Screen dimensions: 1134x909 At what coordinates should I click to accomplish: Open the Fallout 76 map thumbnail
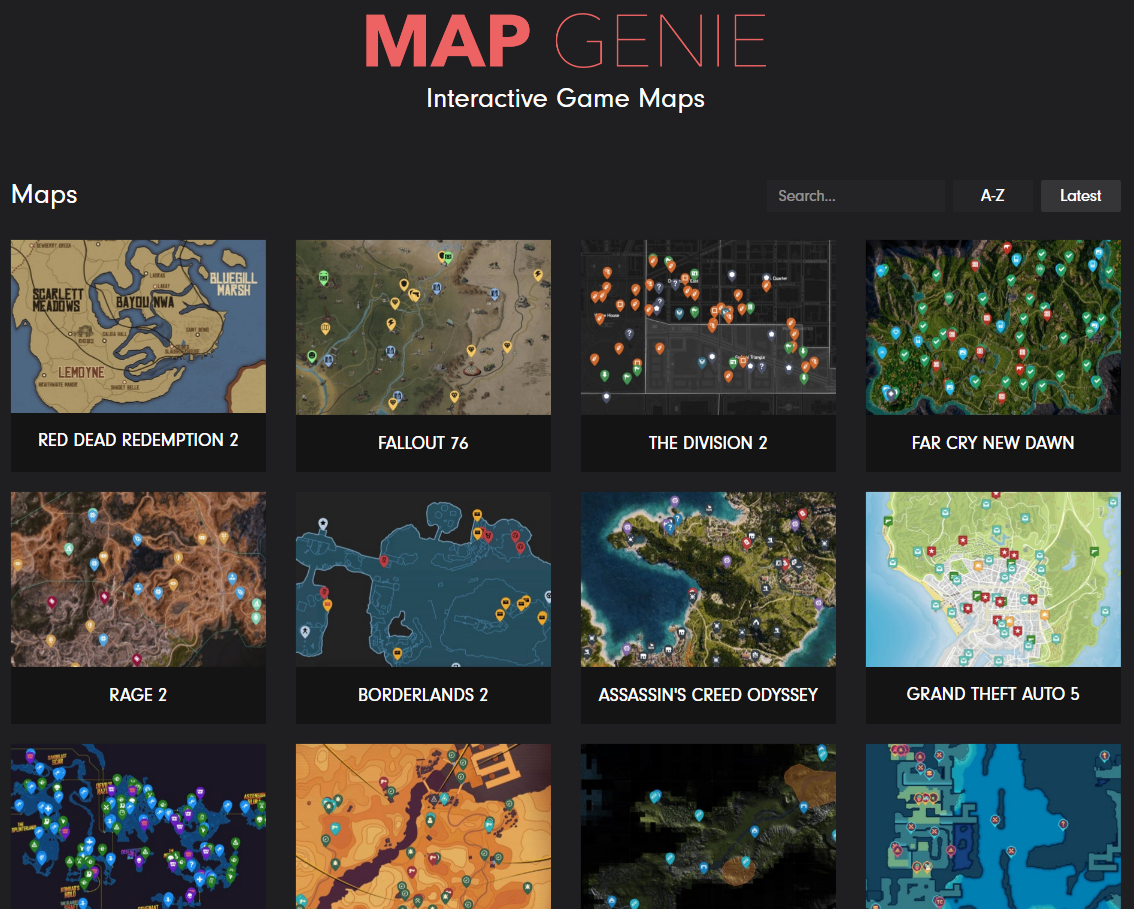(423, 327)
